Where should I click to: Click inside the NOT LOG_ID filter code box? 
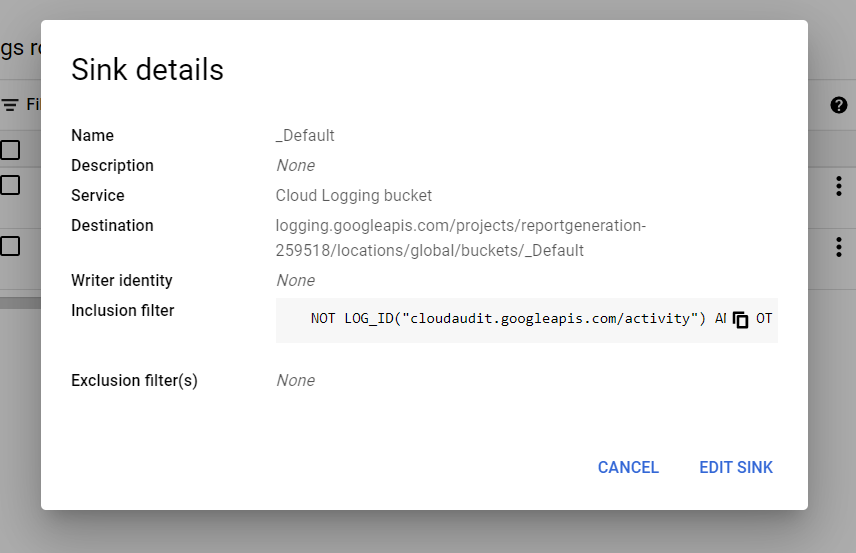point(500,320)
